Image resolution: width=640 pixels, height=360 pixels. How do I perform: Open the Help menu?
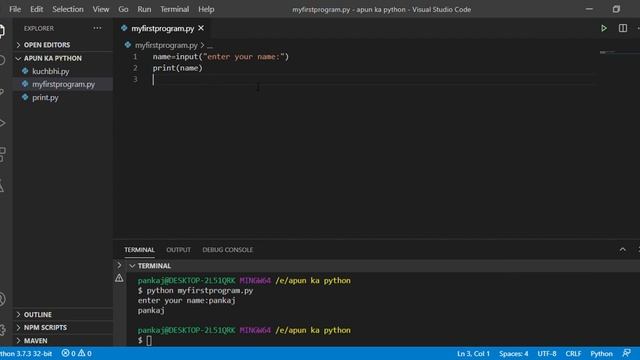pos(206,9)
